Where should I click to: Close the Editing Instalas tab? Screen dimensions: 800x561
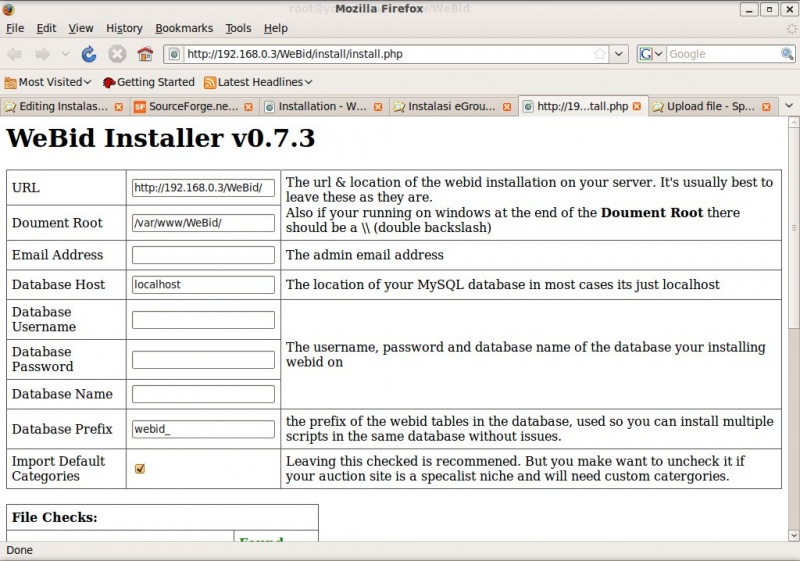[x=119, y=106]
